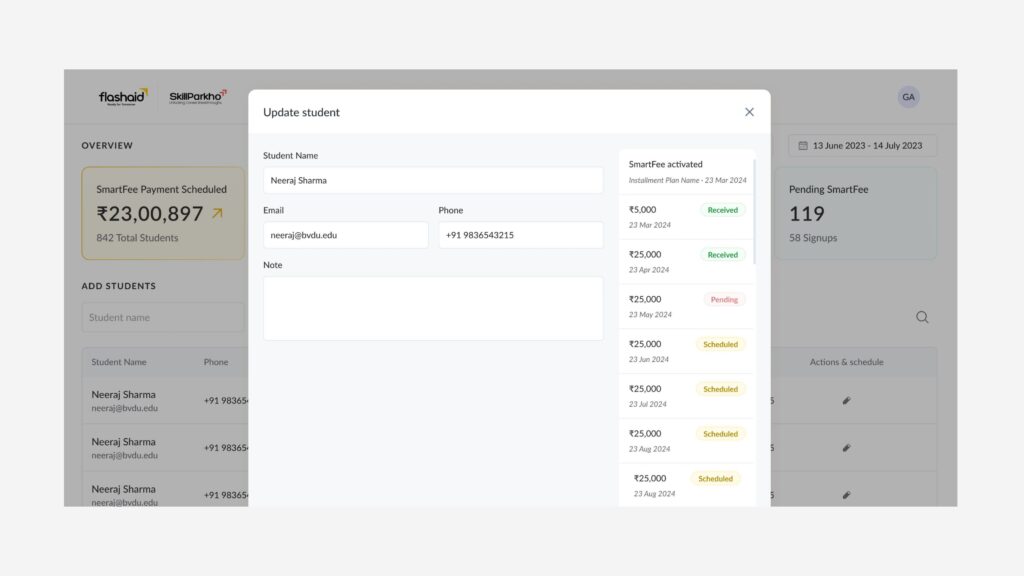The width and height of the screenshot is (1024, 576).
Task: Click the search magnifier icon
Action: coord(922,317)
